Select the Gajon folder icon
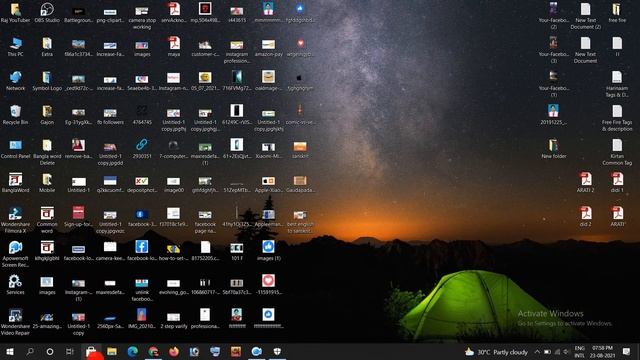 point(47,111)
